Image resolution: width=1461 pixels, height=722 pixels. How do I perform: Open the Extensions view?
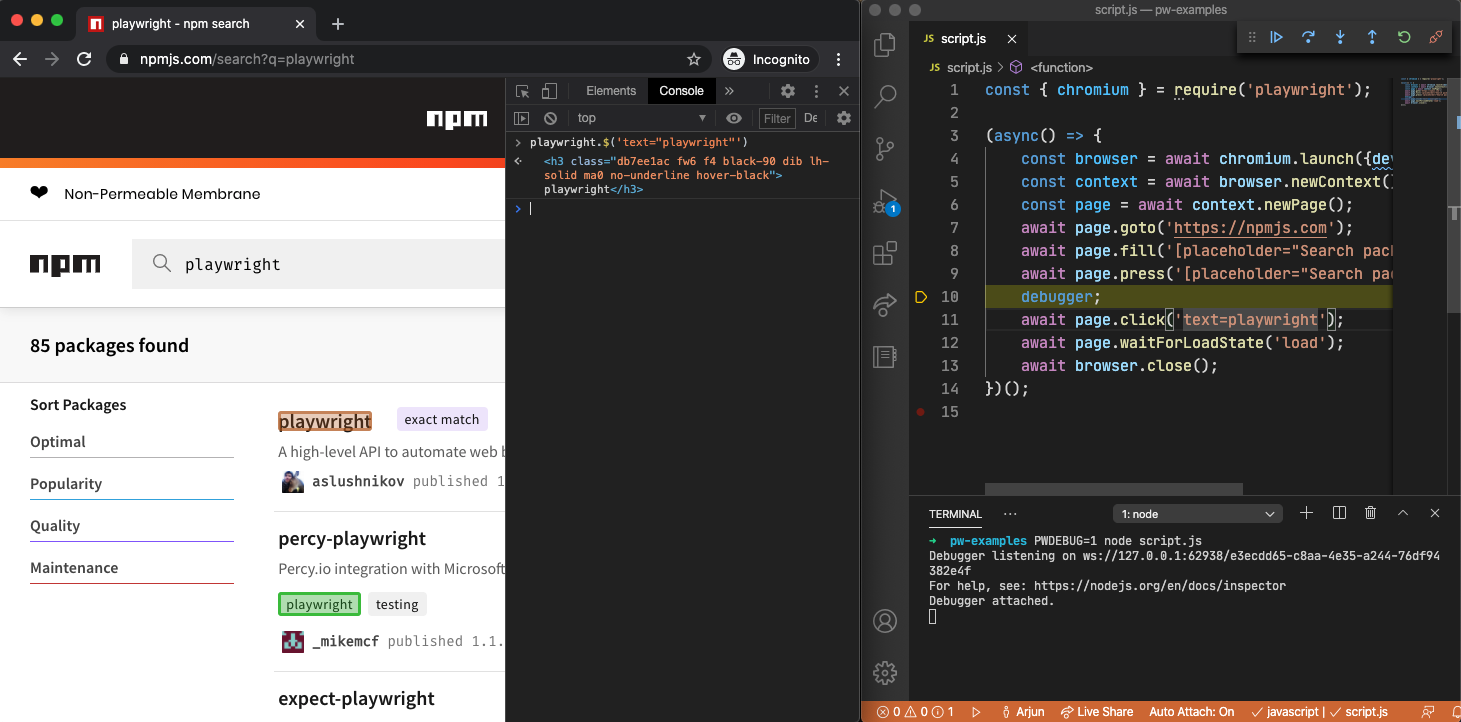pos(884,253)
